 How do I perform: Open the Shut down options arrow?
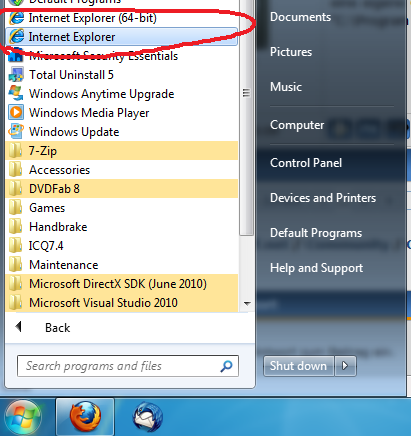pyautogui.click(x=345, y=366)
